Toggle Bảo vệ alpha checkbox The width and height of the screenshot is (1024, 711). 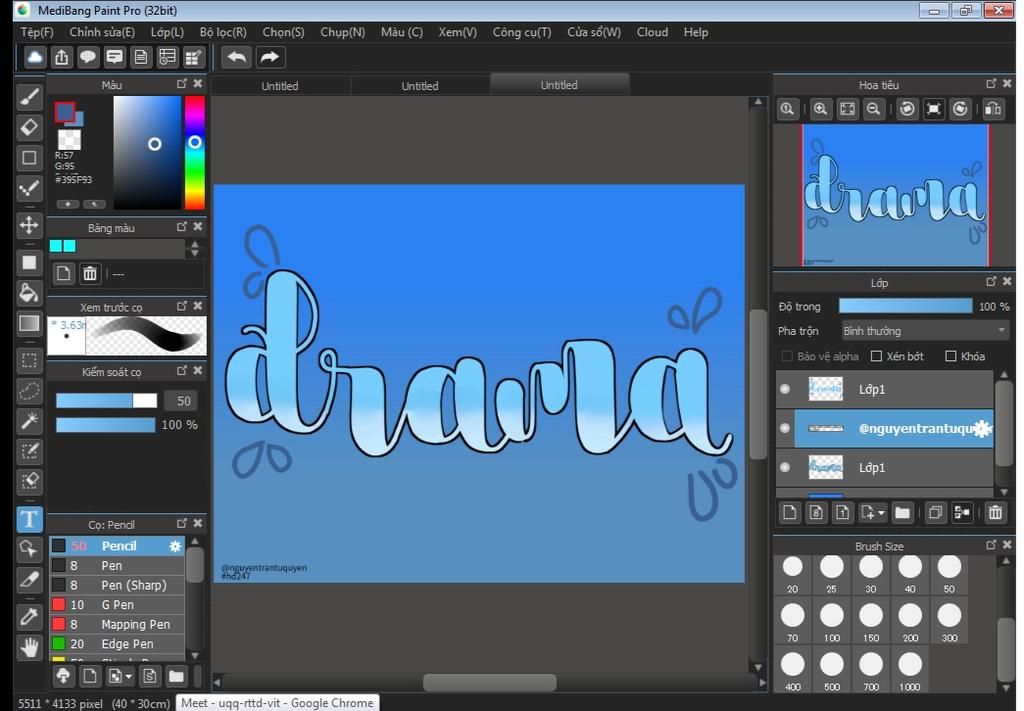click(787, 356)
